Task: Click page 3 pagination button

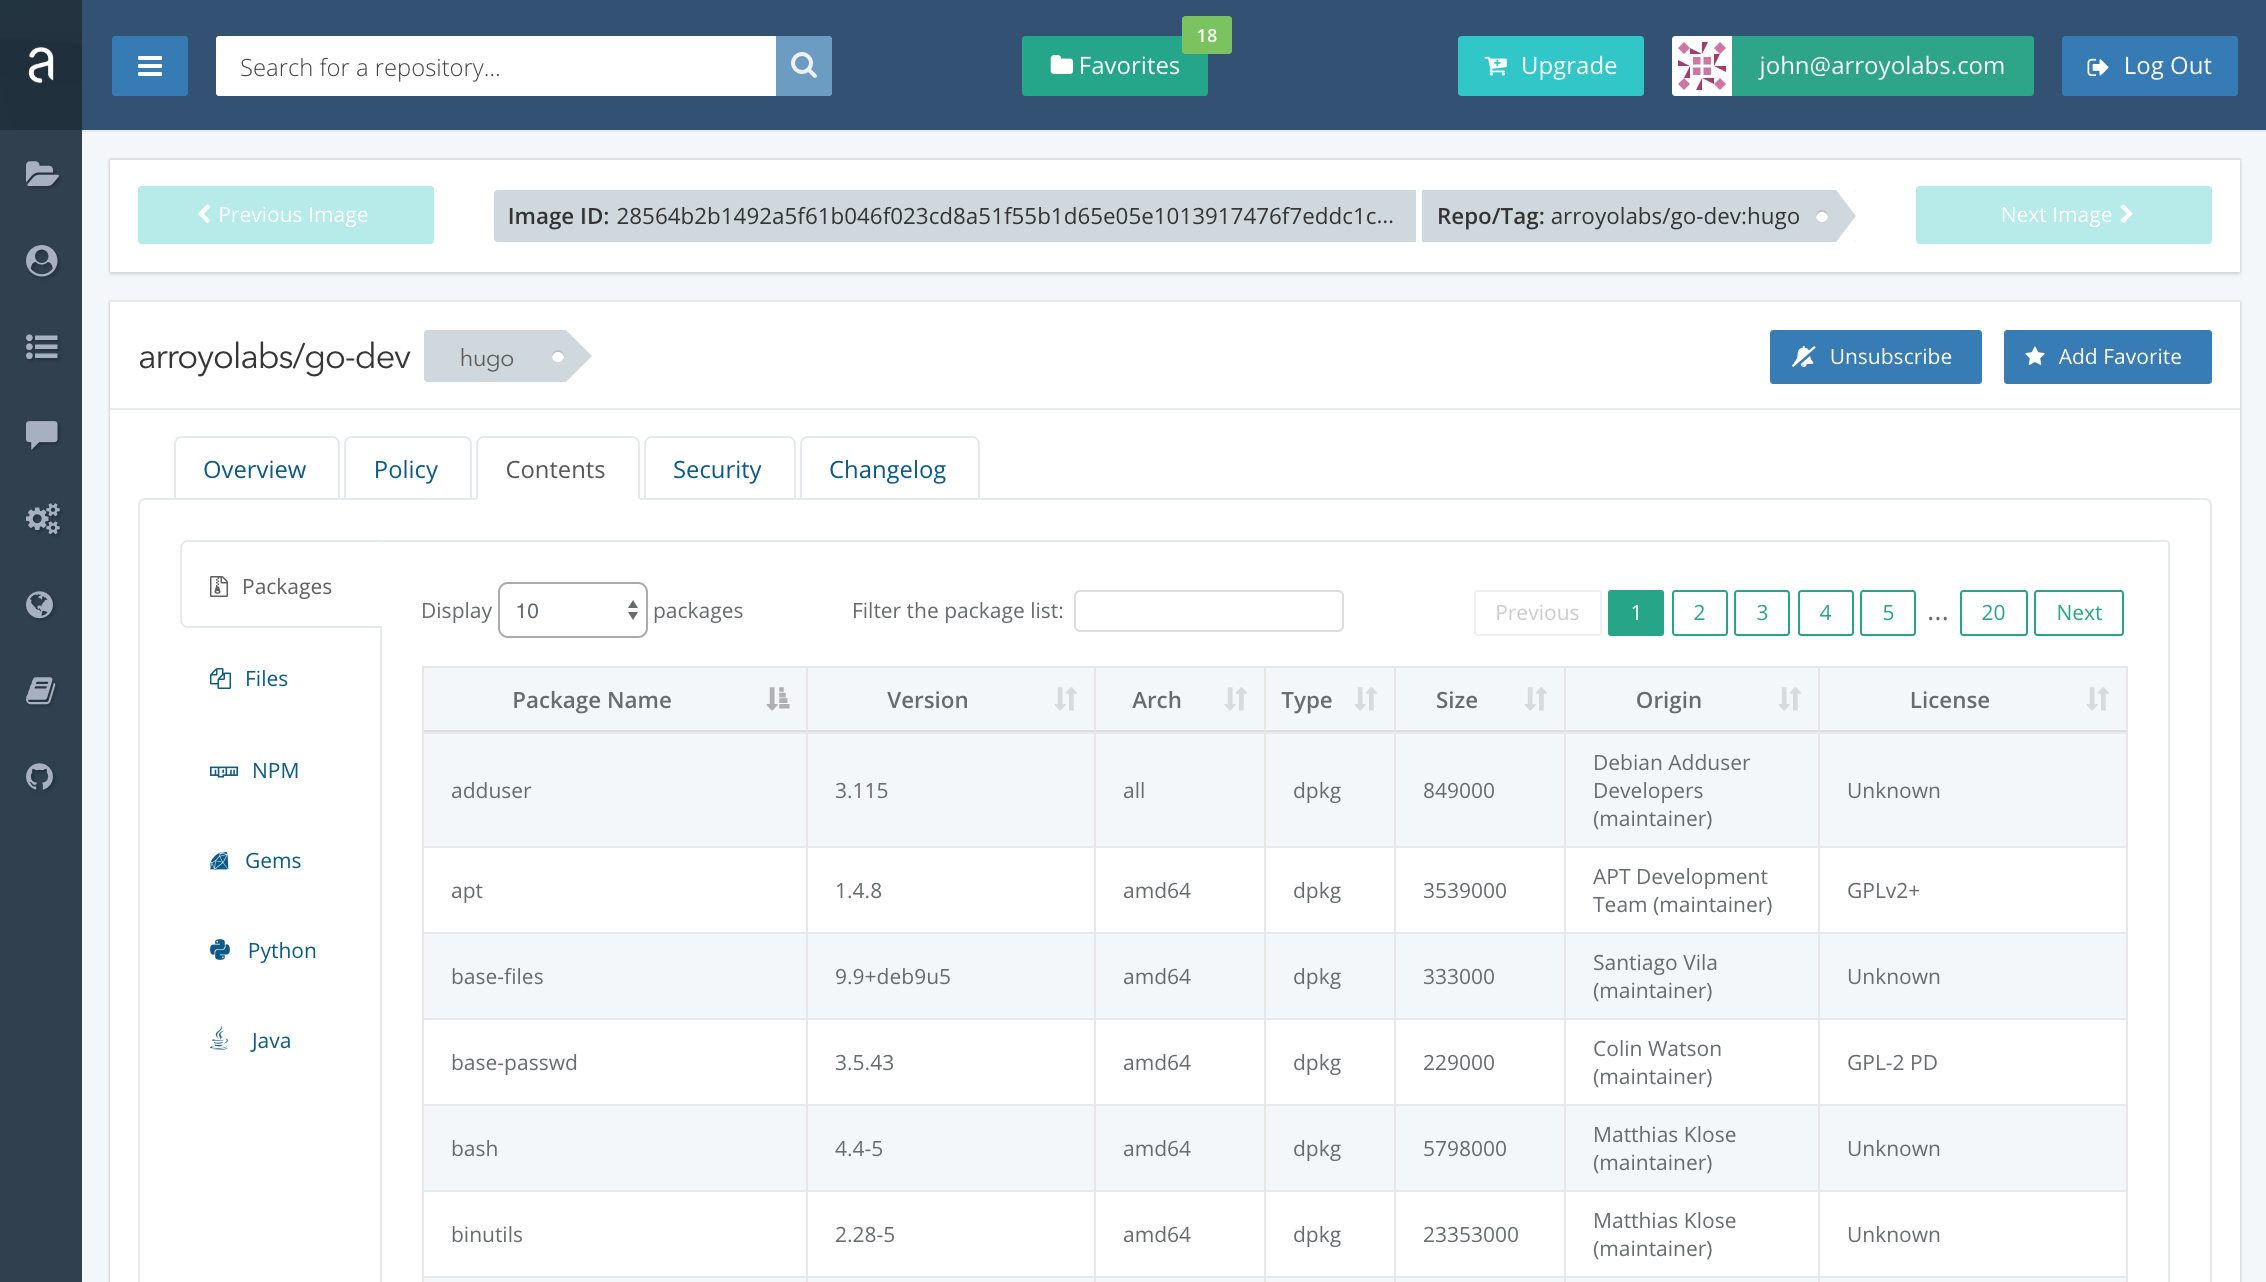Action: [x=1760, y=611]
